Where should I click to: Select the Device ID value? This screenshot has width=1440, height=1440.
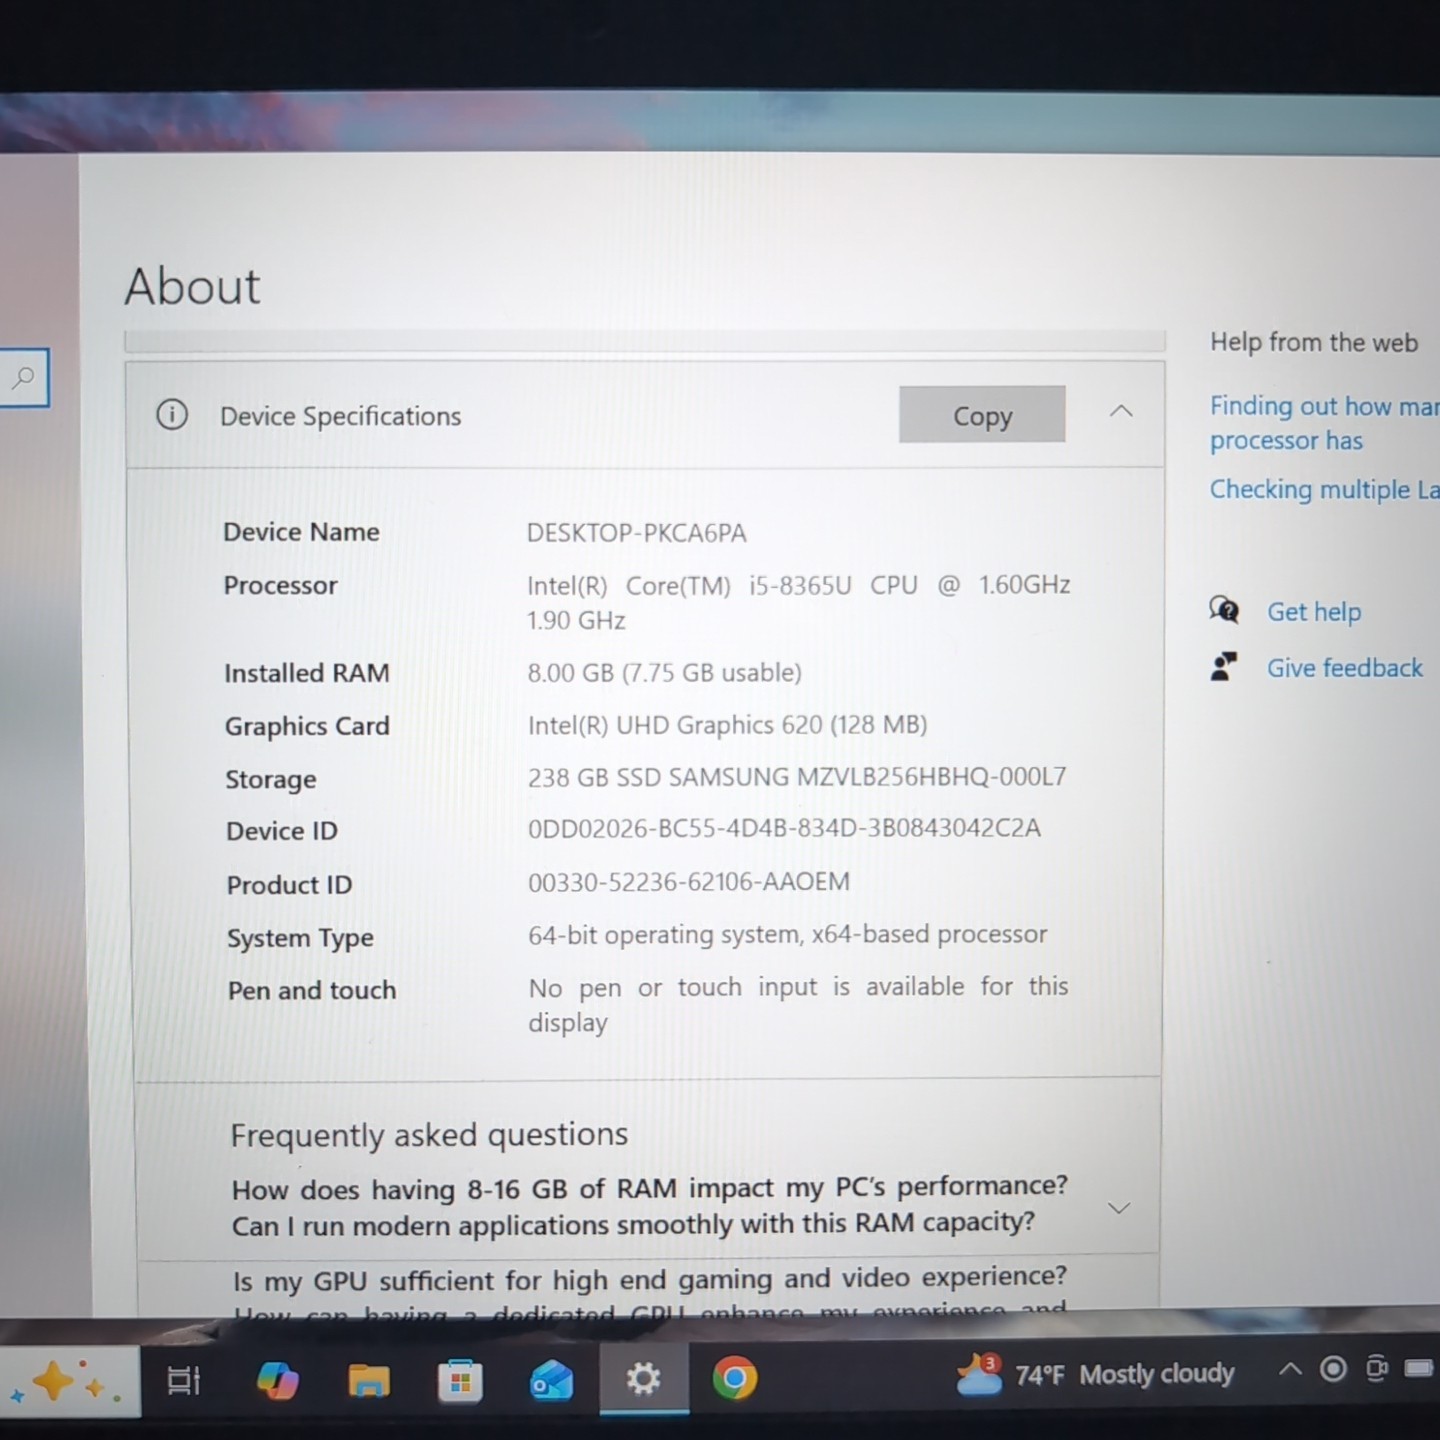pyautogui.click(x=784, y=829)
